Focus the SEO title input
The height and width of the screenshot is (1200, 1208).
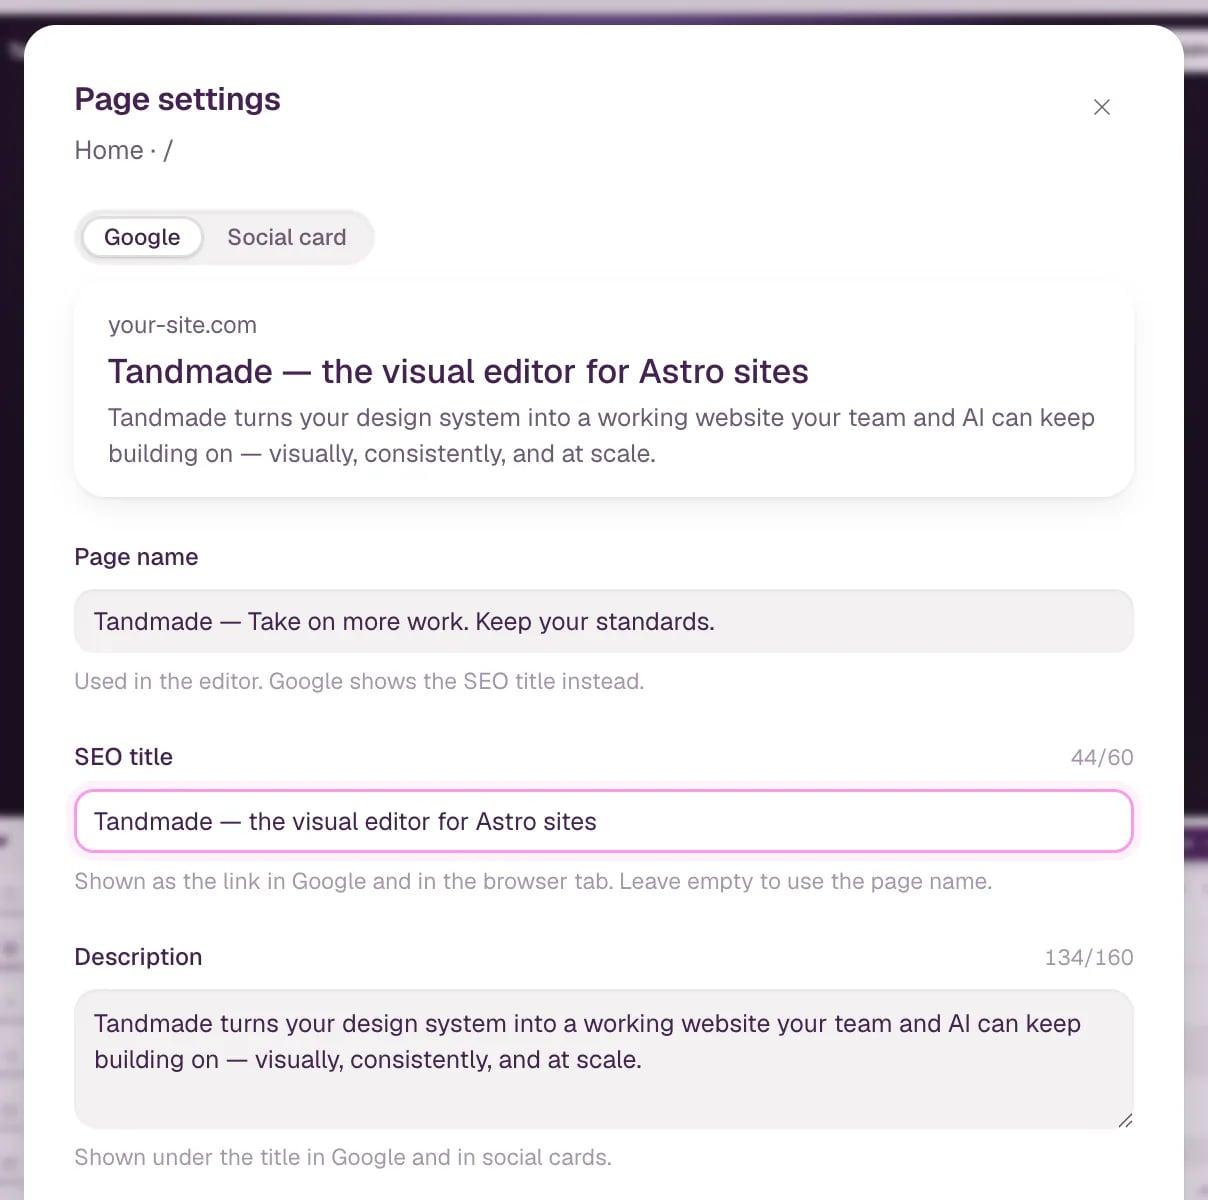(604, 821)
